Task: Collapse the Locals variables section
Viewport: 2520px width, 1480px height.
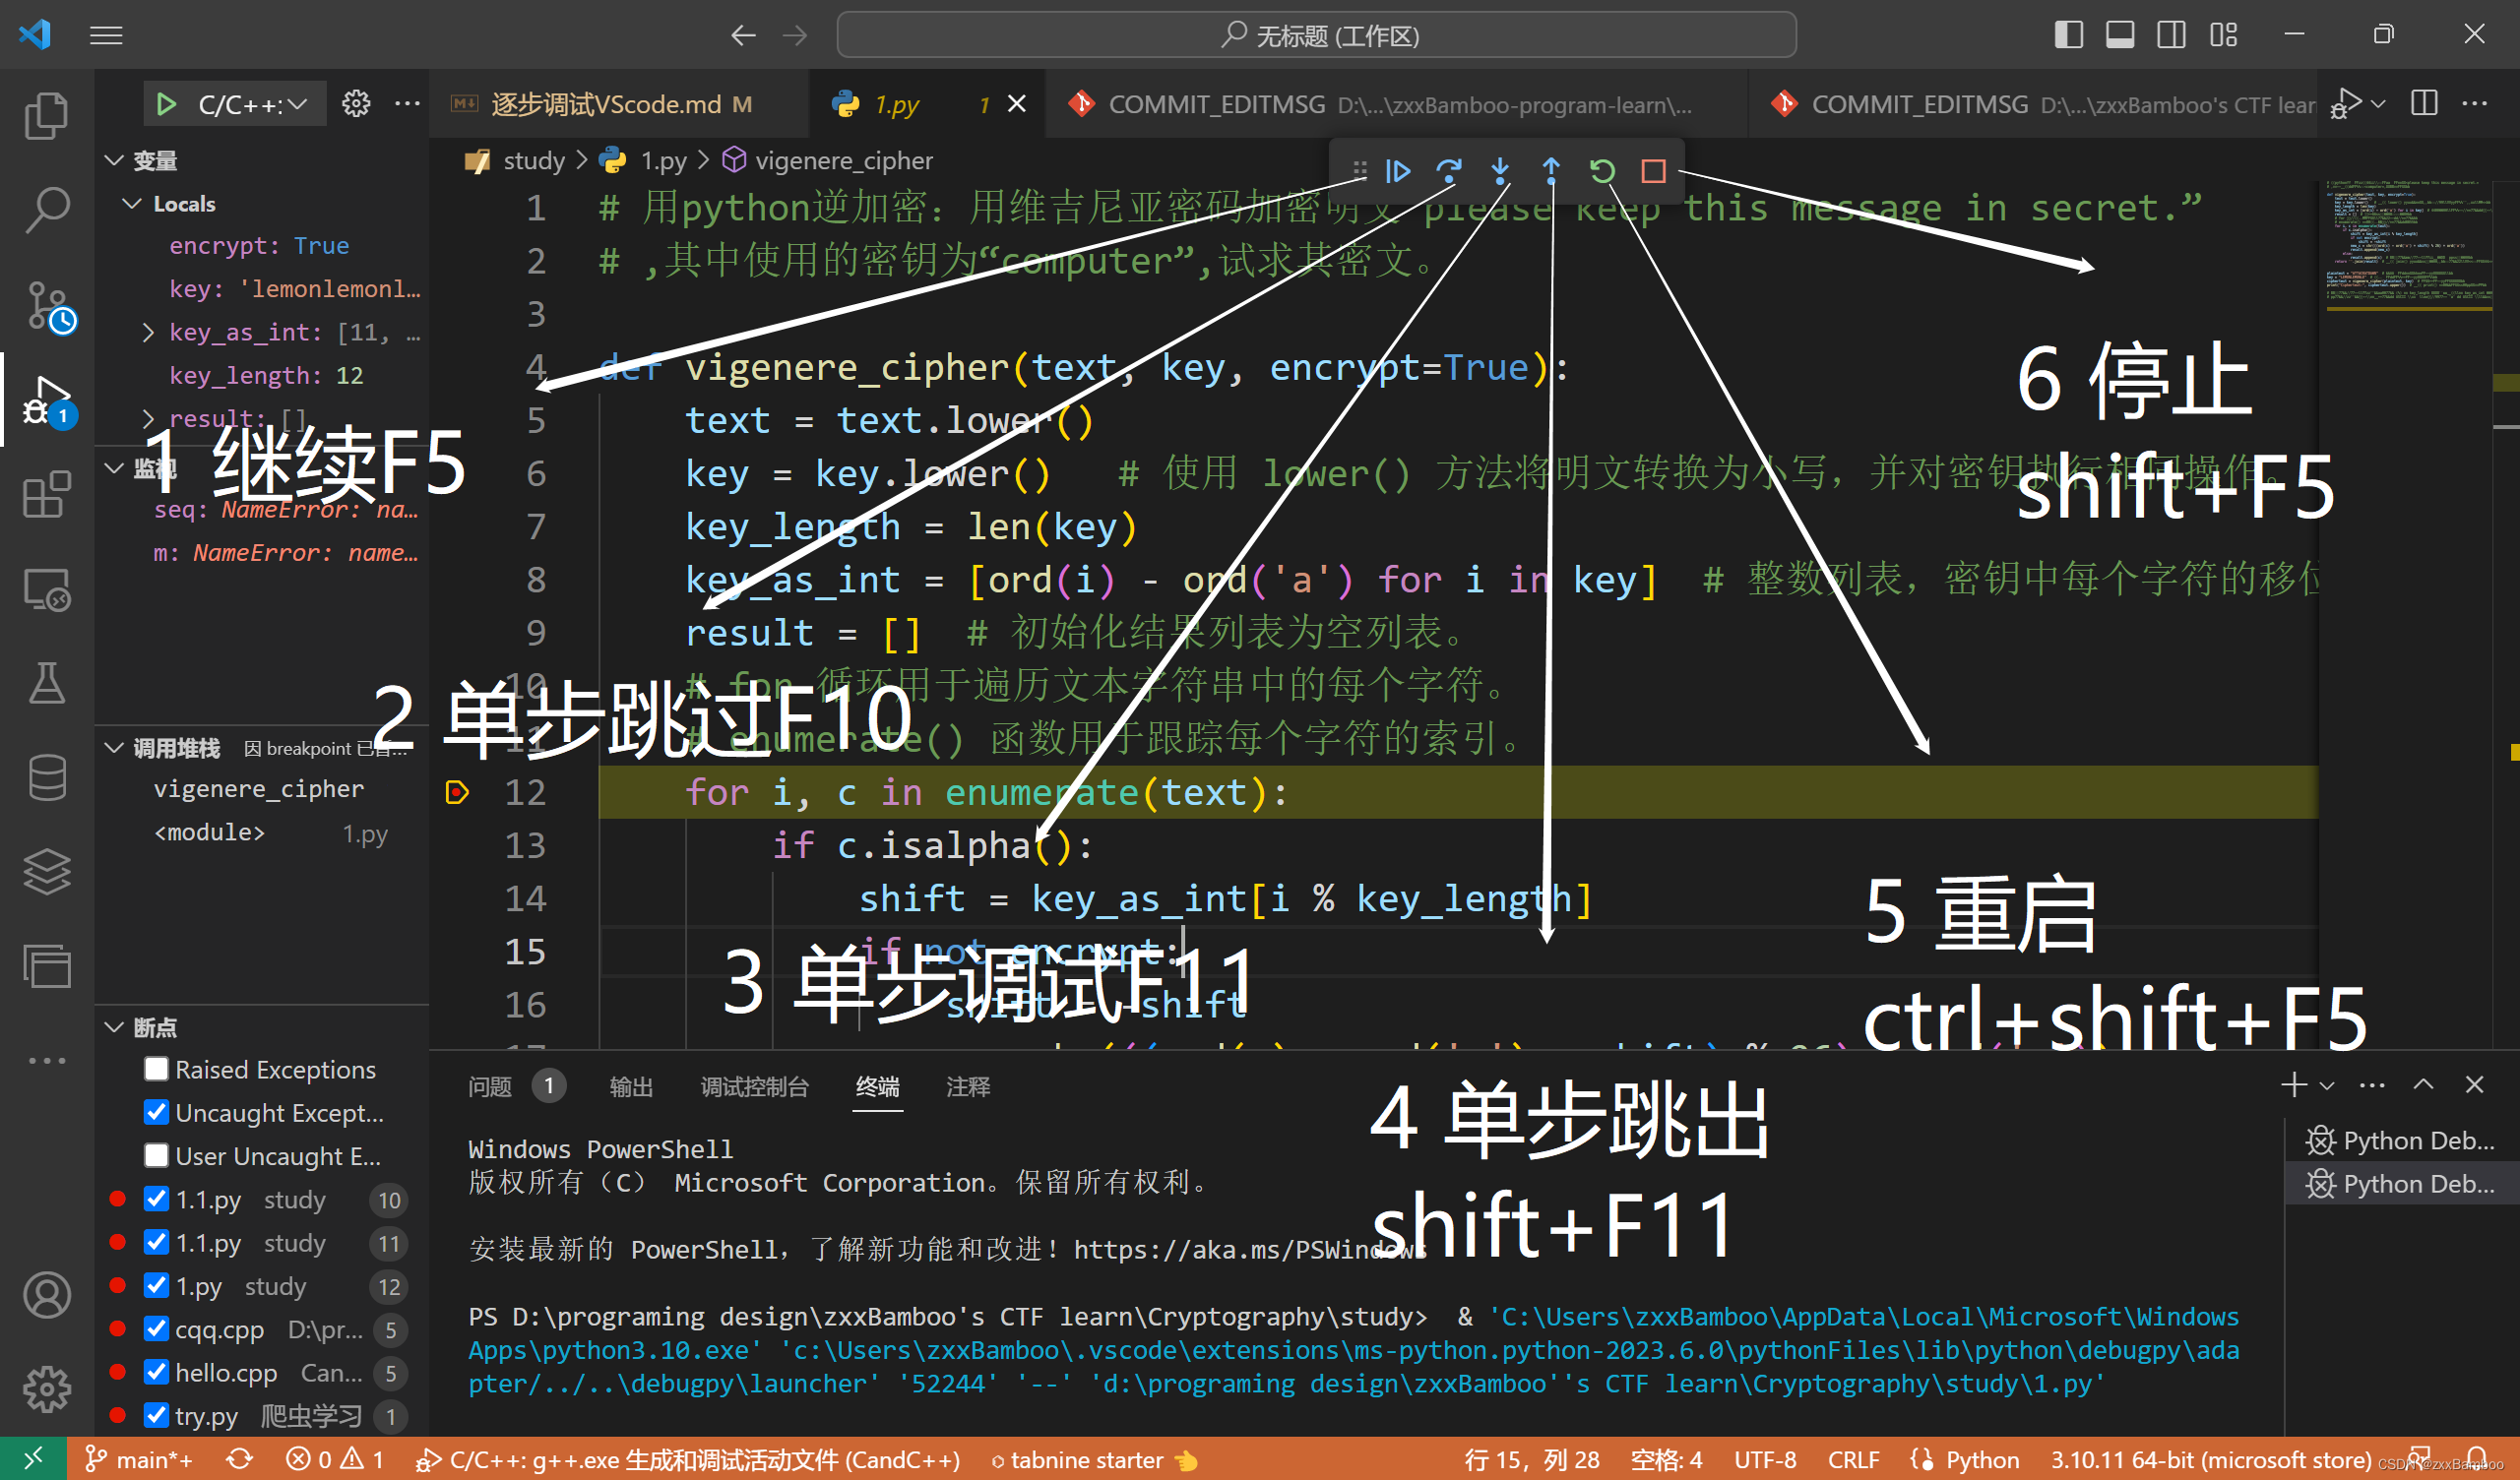Action: tap(132, 203)
